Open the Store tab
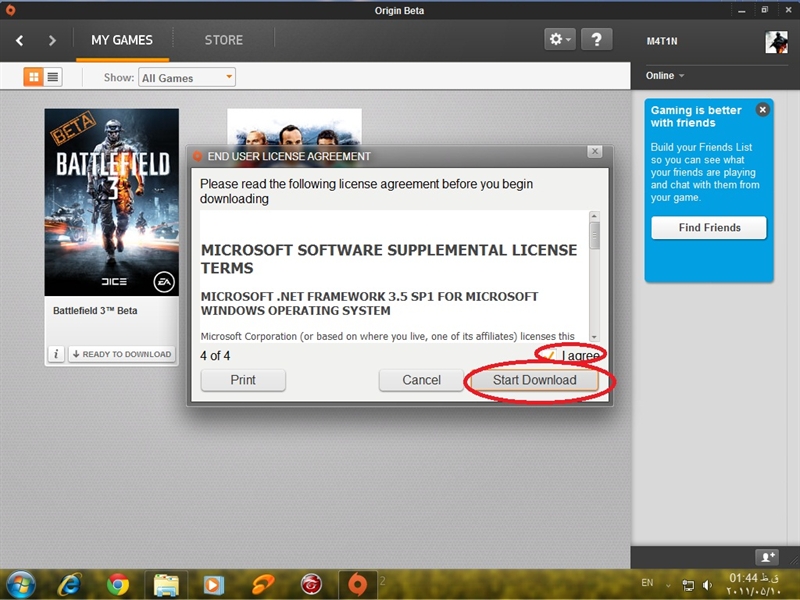The image size is (800, 600). tap(223, 41)
